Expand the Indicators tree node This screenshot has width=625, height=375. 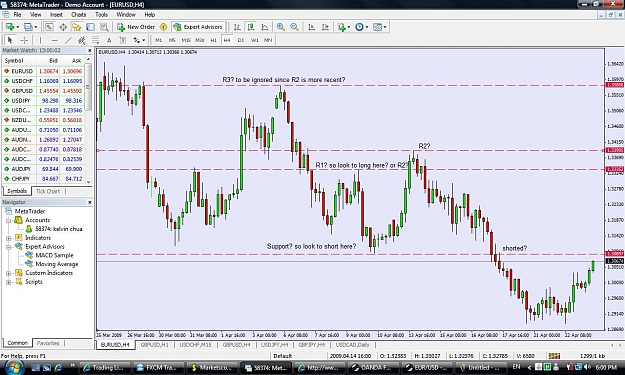click(x=8, y=238)
